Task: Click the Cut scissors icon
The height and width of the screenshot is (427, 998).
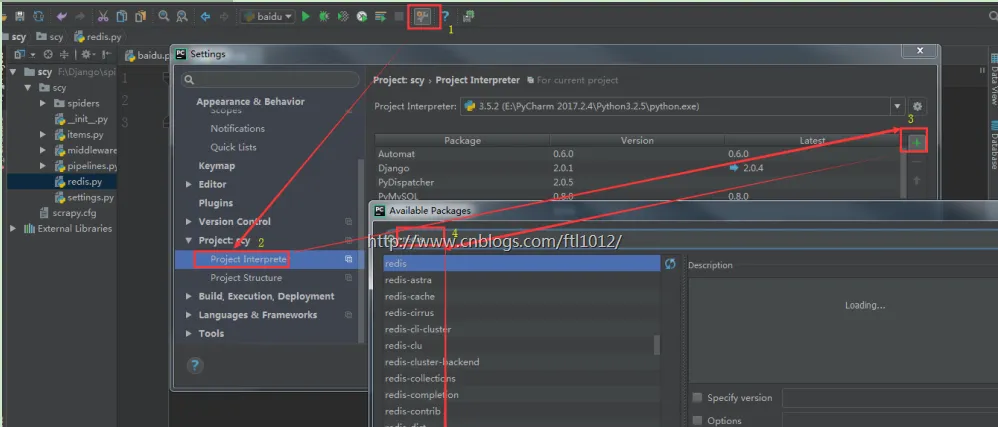Action: [x=104, y=17]
